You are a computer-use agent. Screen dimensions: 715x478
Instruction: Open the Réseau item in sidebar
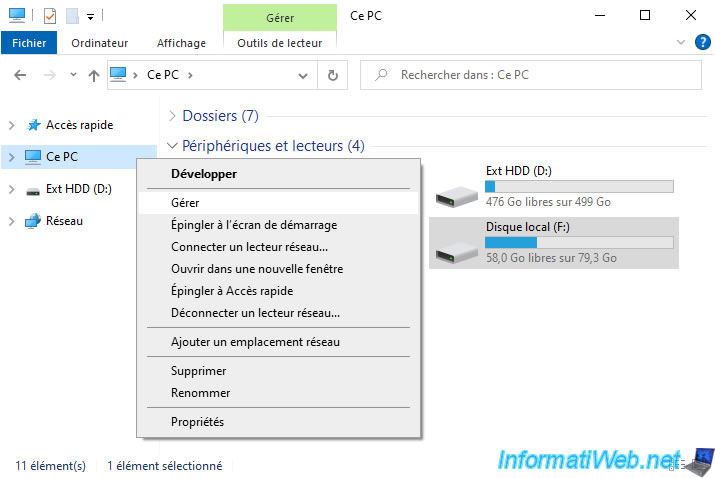coord(64,221)
